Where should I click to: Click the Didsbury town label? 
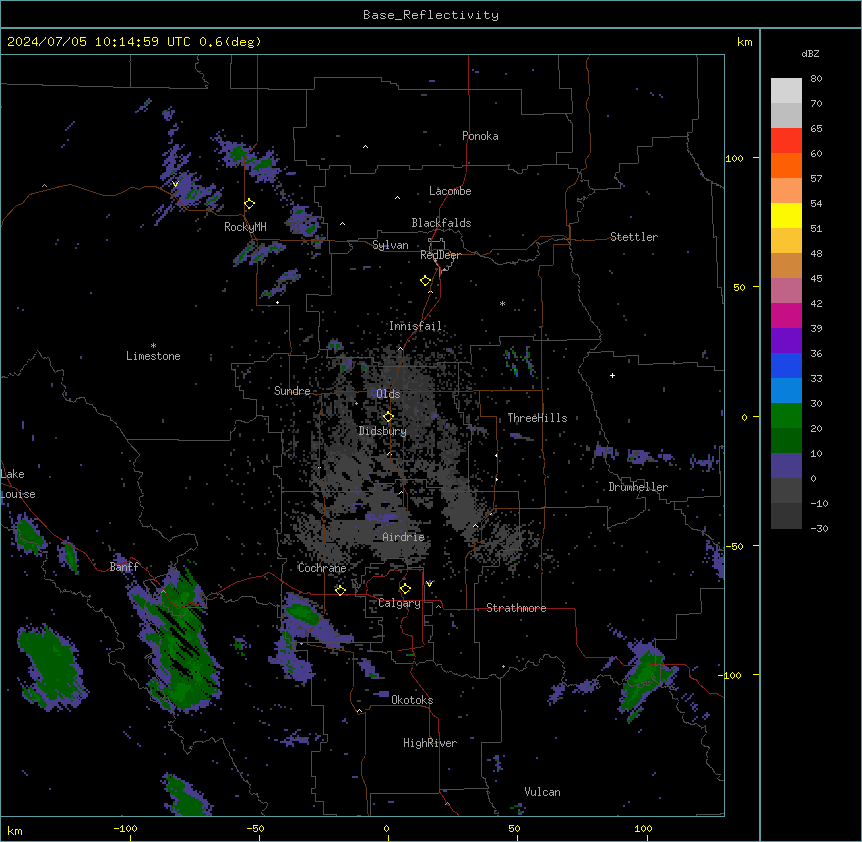click(383, 431)
